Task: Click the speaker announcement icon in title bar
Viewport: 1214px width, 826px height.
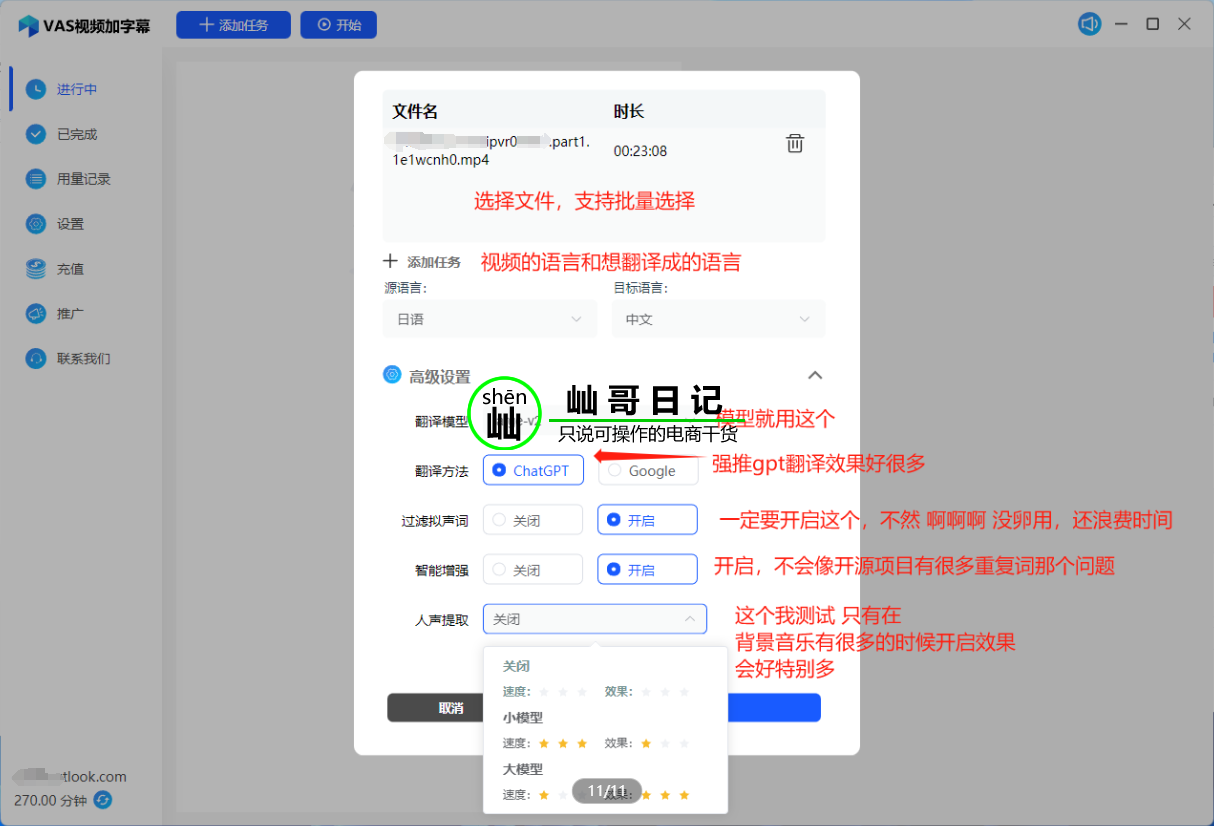Action: click(x=1089, y=24)
